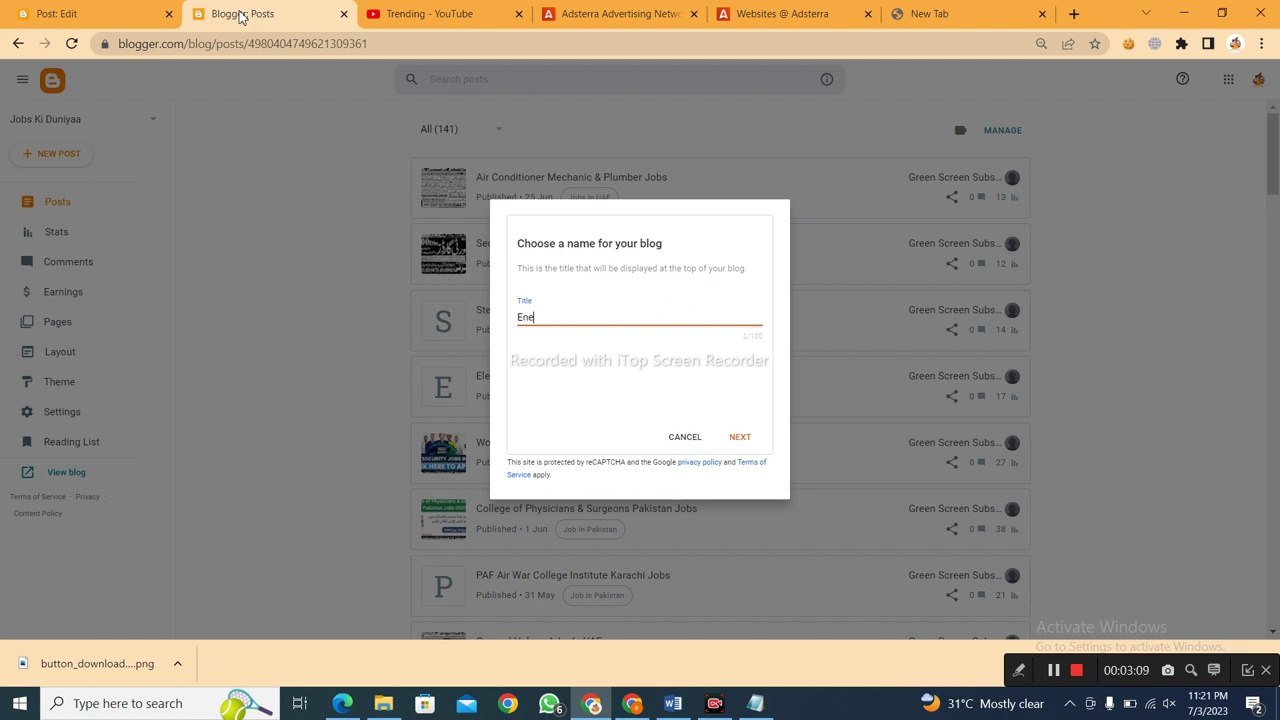The image size is (1280, 720).
Task: Open the Chrome tab search dropdown
Action: click(1146, 14)
